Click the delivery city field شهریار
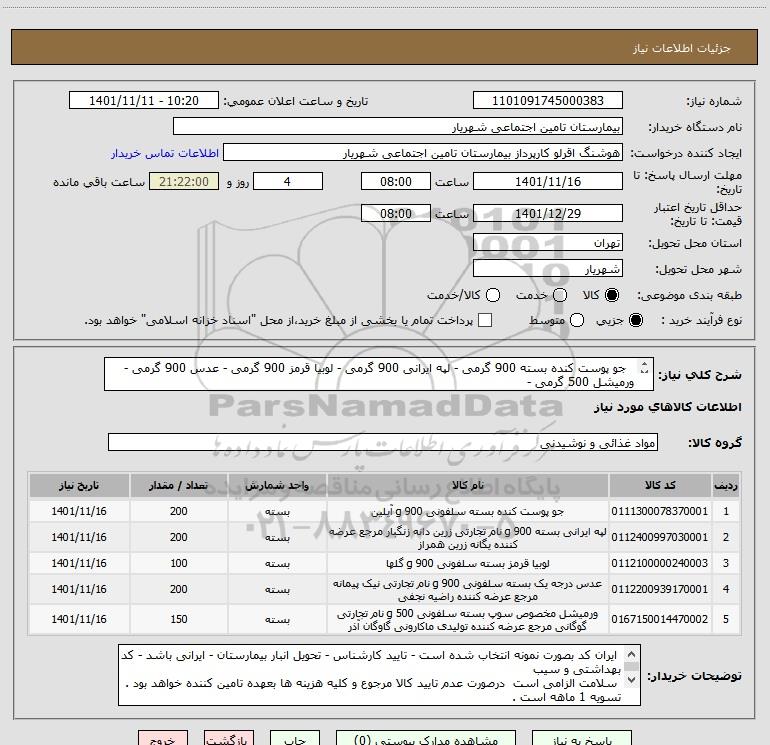 (x=548, y=269)
